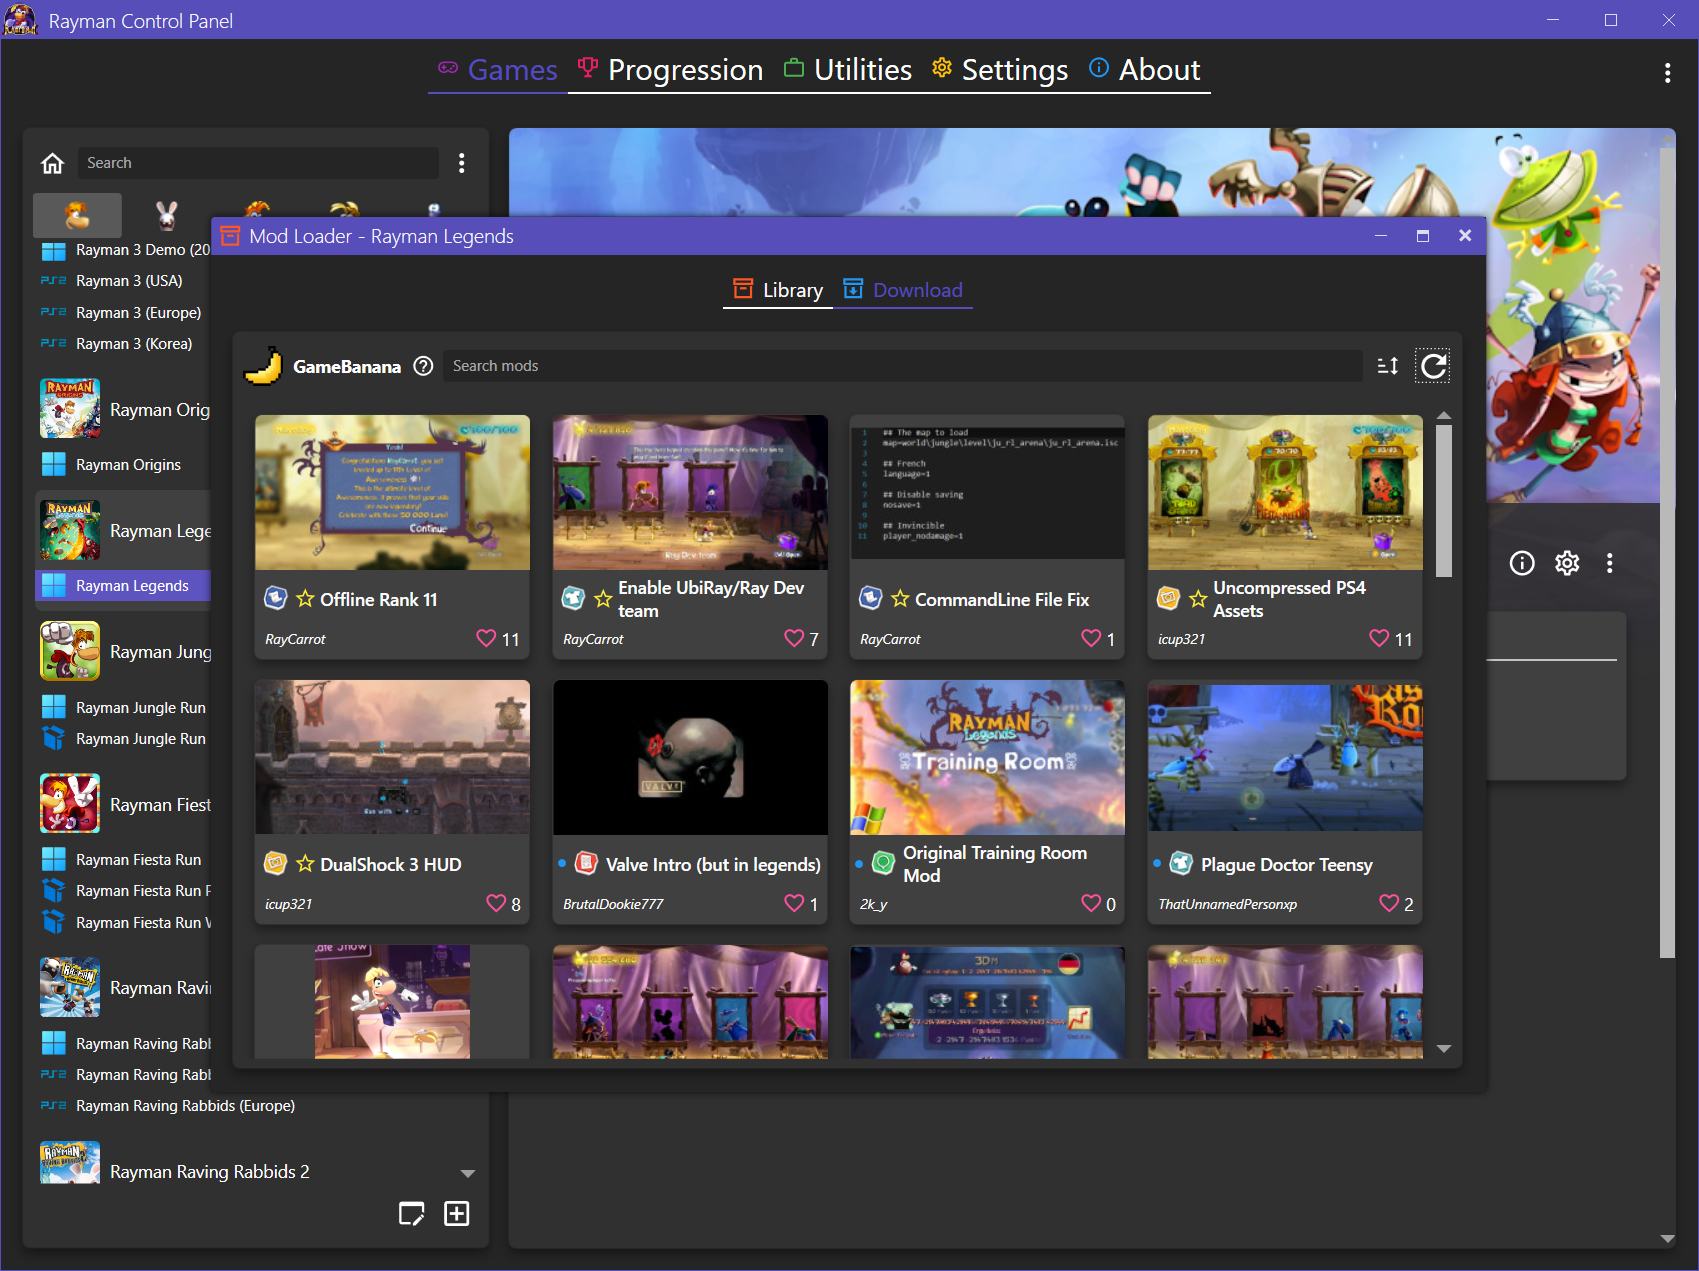This screenshot has height=1271, width=1699.
Task: Expand the Rayman Raving Rabbids 2 group
Action: 467,1173
